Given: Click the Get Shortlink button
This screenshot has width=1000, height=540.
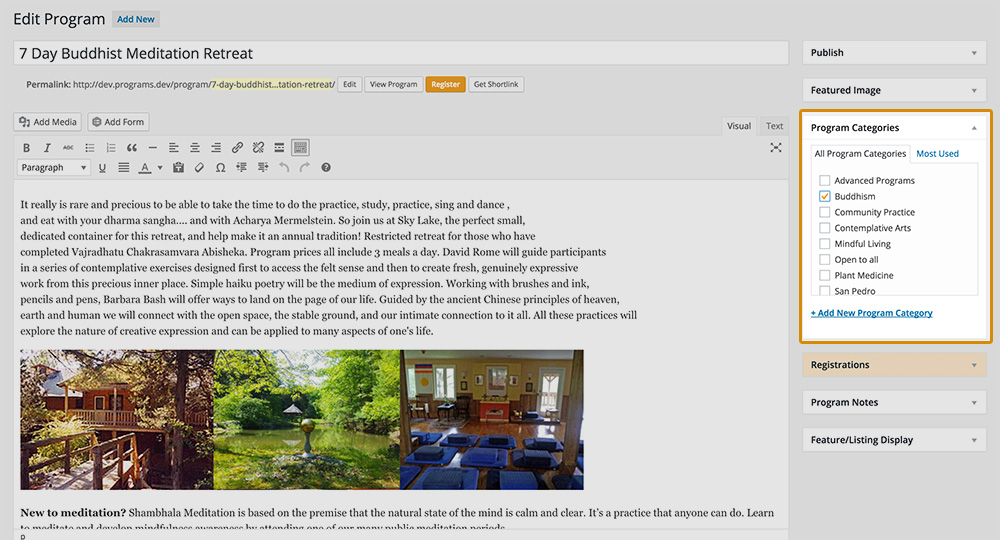Looking at the screenshot, I should pyautogui.click(x=496, y=84).
